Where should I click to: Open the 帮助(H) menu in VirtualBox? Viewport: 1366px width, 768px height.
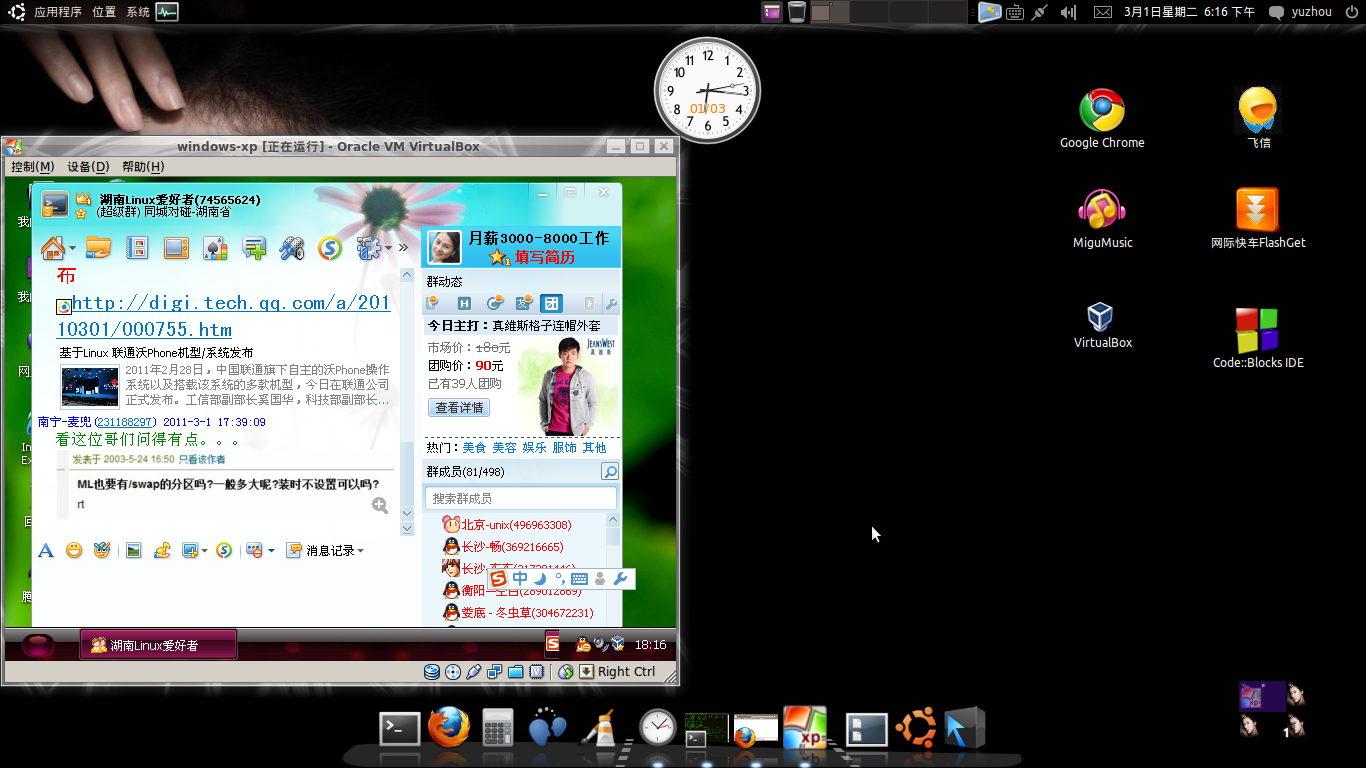click(143, 167)
